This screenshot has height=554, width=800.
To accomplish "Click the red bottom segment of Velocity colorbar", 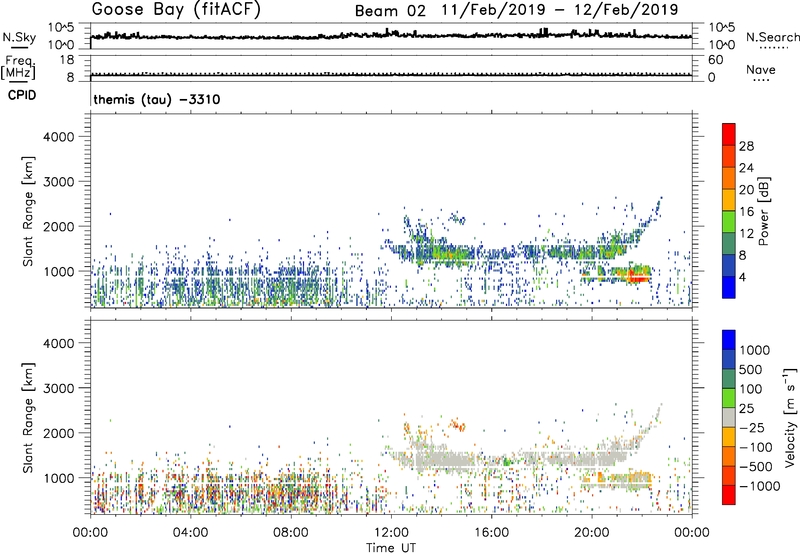I will pos(729,495).
